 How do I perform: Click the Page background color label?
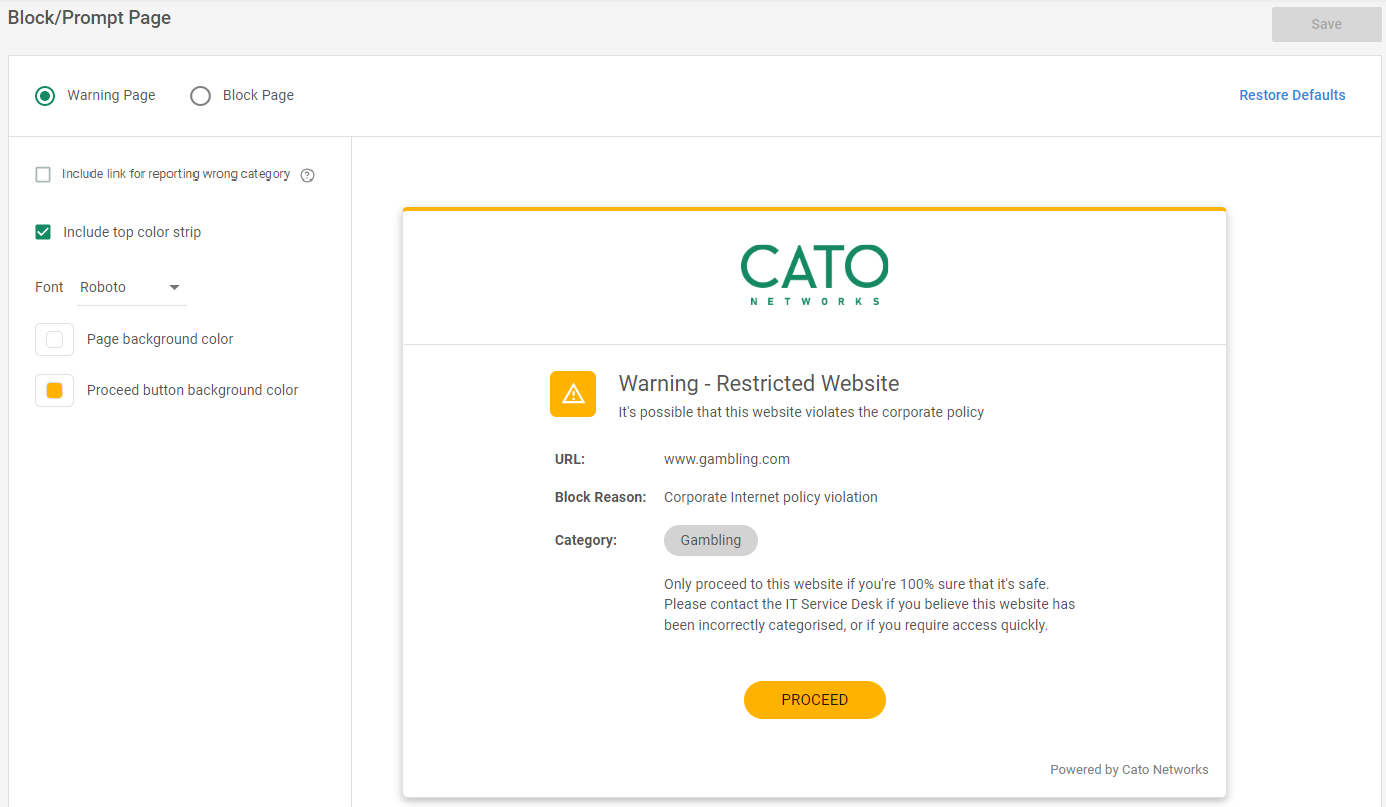tap(160, 340)
